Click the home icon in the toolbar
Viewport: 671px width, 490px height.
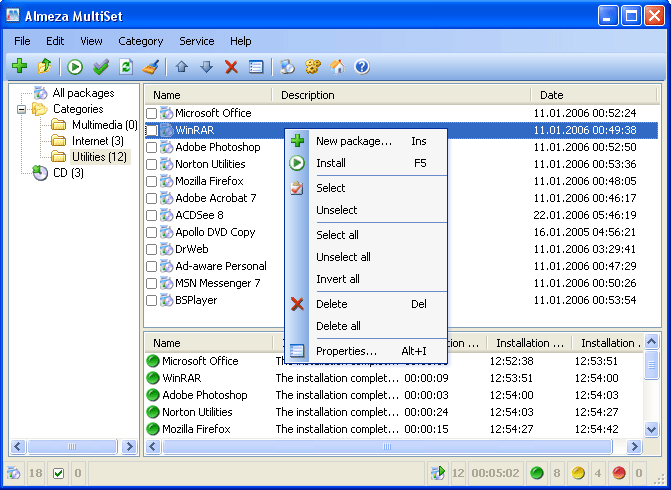tap(337, 67)
